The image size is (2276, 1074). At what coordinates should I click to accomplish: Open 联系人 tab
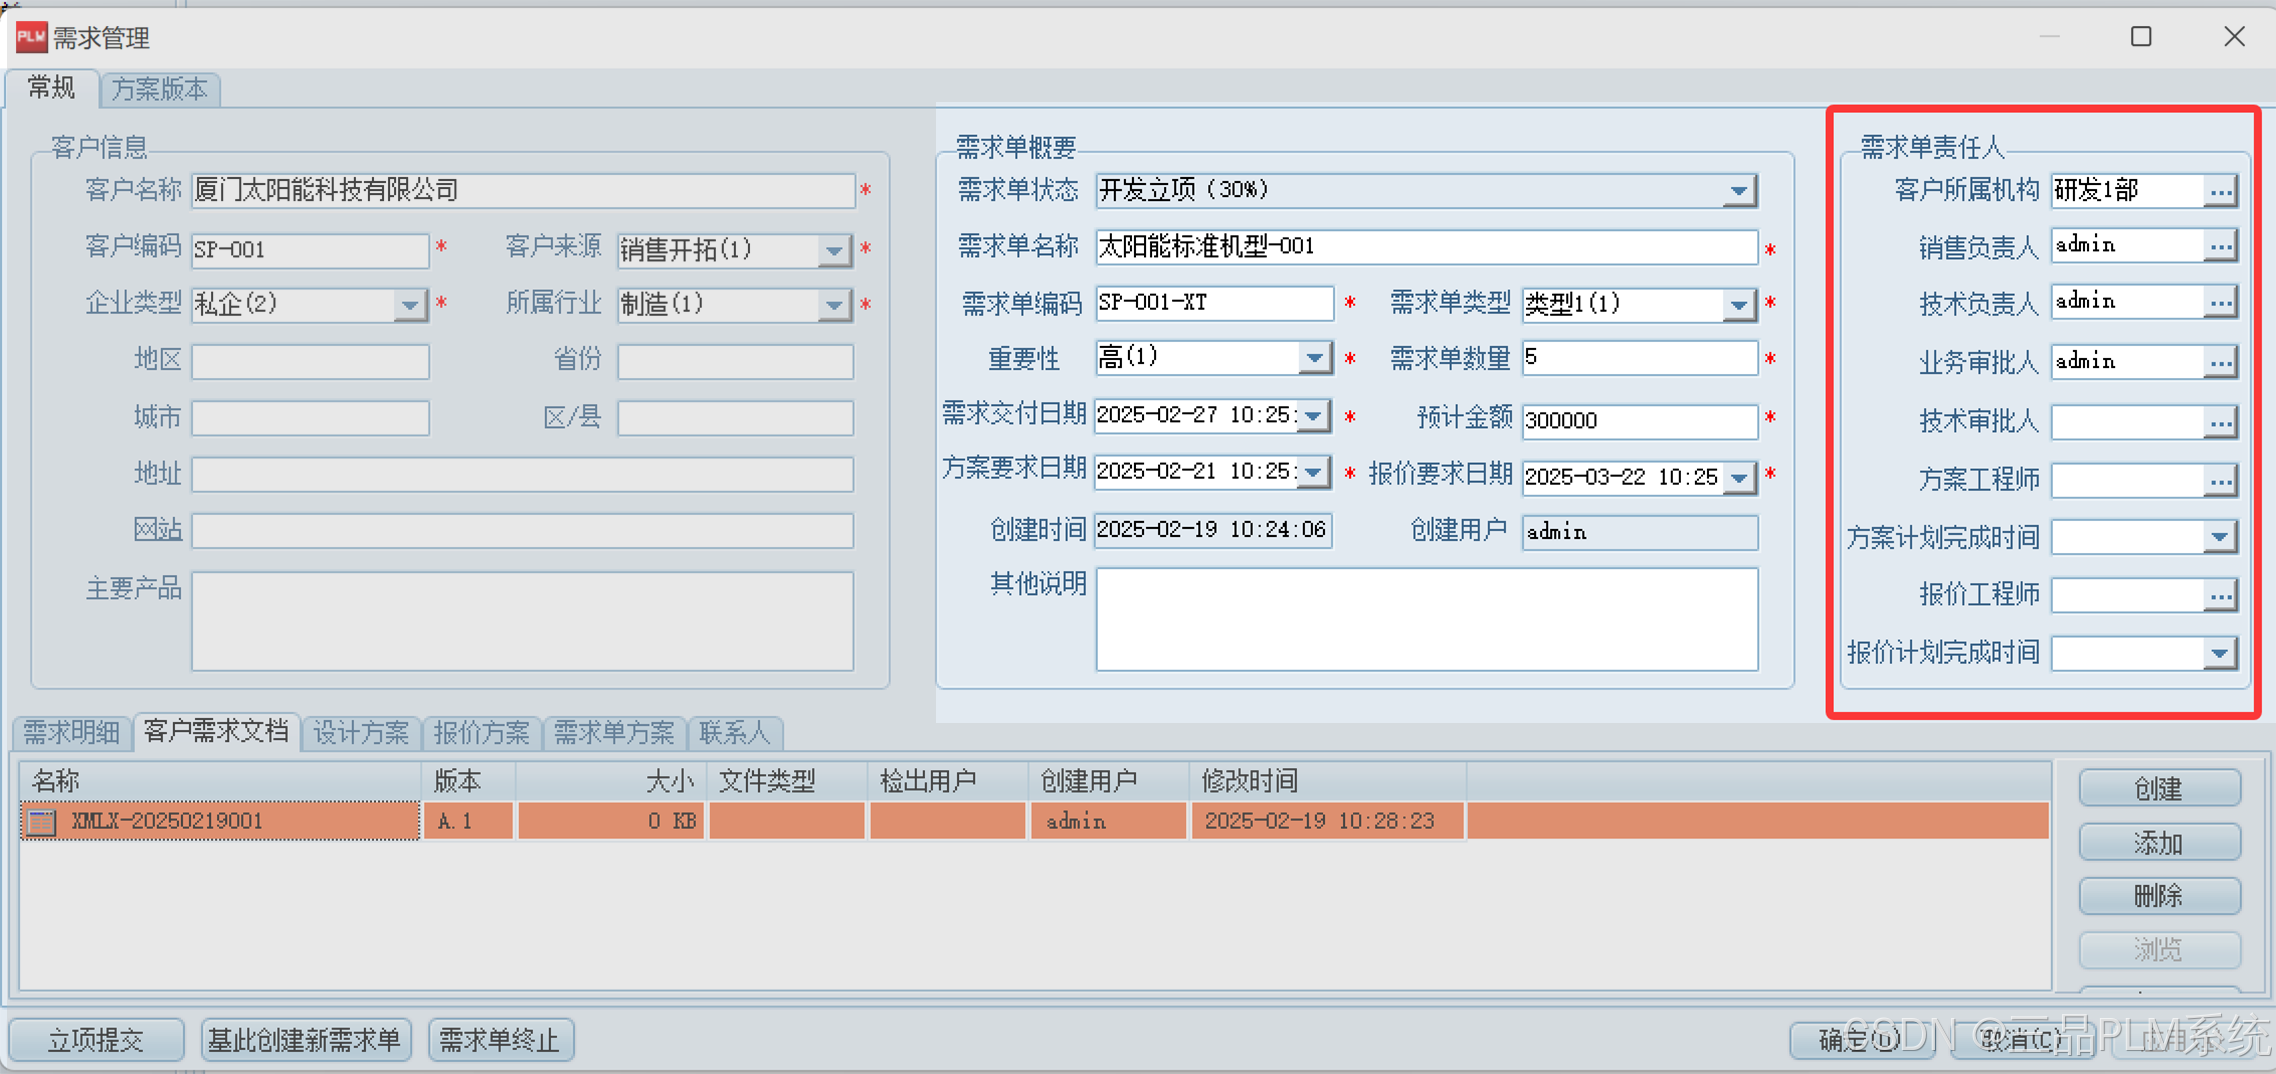(735, 733)
